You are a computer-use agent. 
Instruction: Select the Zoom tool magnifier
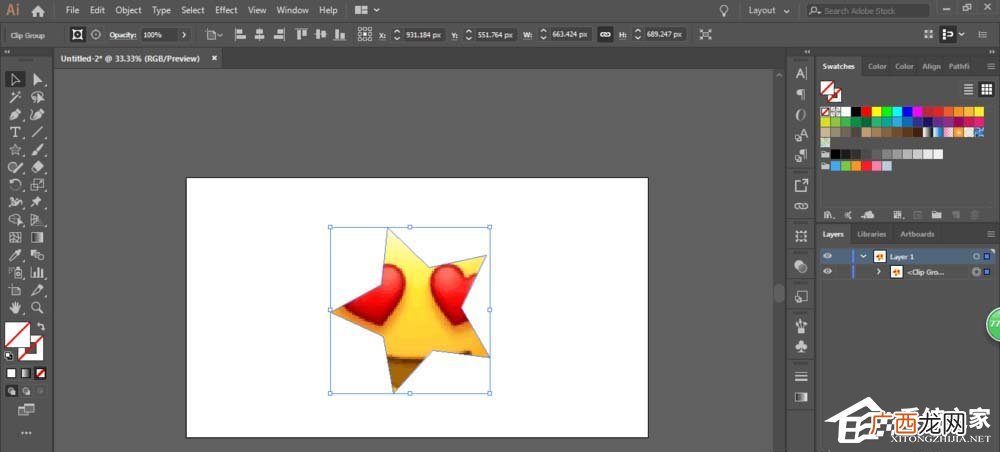38,308
